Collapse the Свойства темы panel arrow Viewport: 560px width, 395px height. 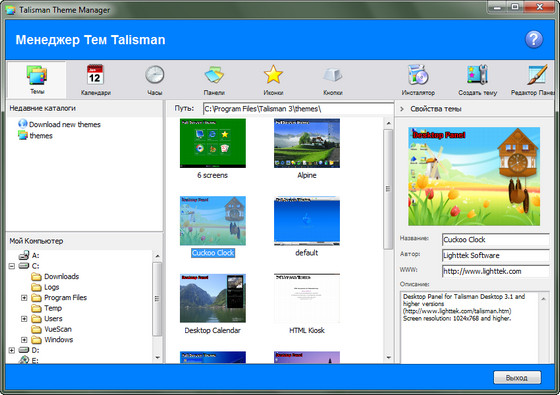point(402,109)
